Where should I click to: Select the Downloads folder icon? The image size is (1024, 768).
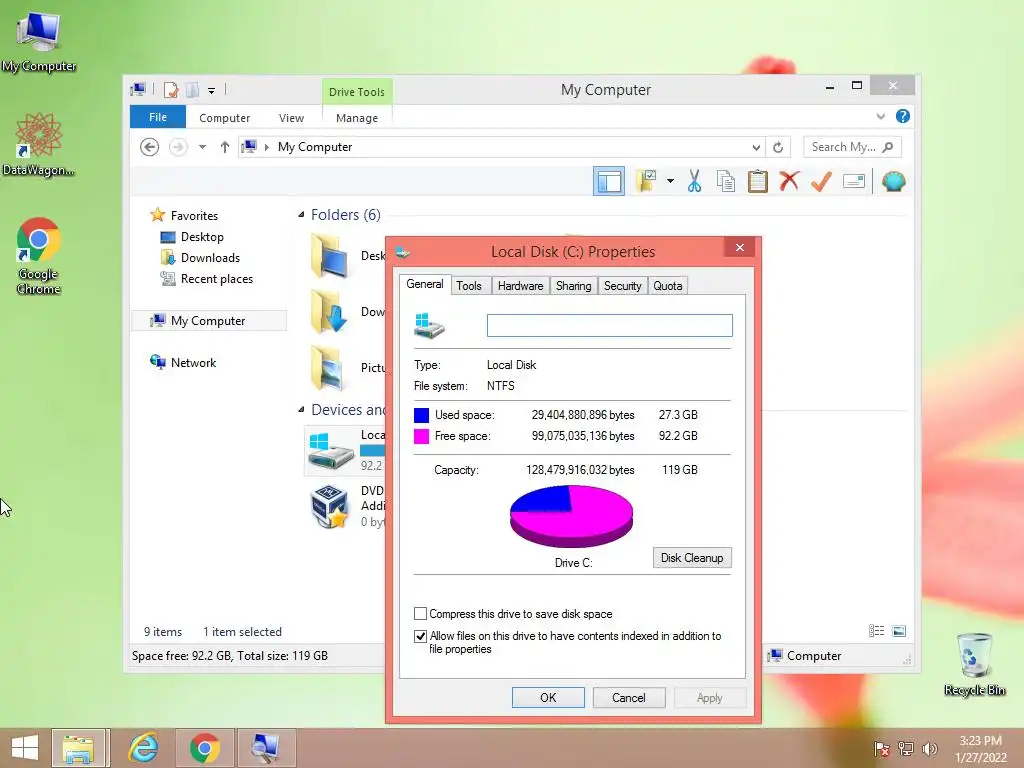(329, 312)
